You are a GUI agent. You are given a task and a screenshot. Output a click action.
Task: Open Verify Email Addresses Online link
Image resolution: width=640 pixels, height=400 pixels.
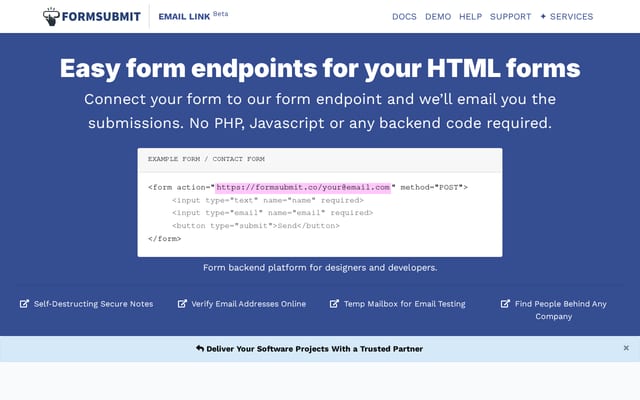(x=249, y=304)
